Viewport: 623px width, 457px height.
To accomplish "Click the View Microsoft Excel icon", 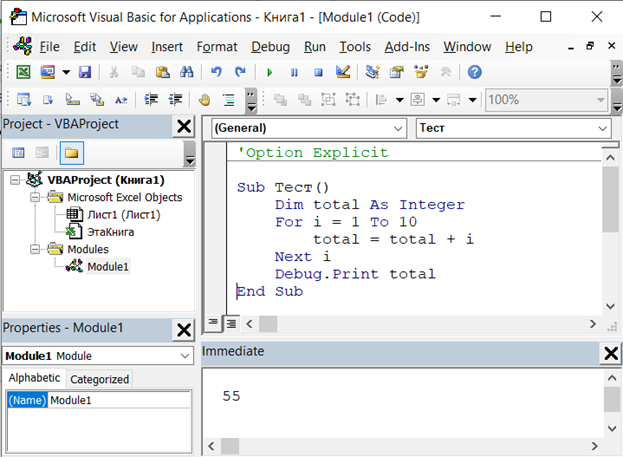I will click(23, 72).
